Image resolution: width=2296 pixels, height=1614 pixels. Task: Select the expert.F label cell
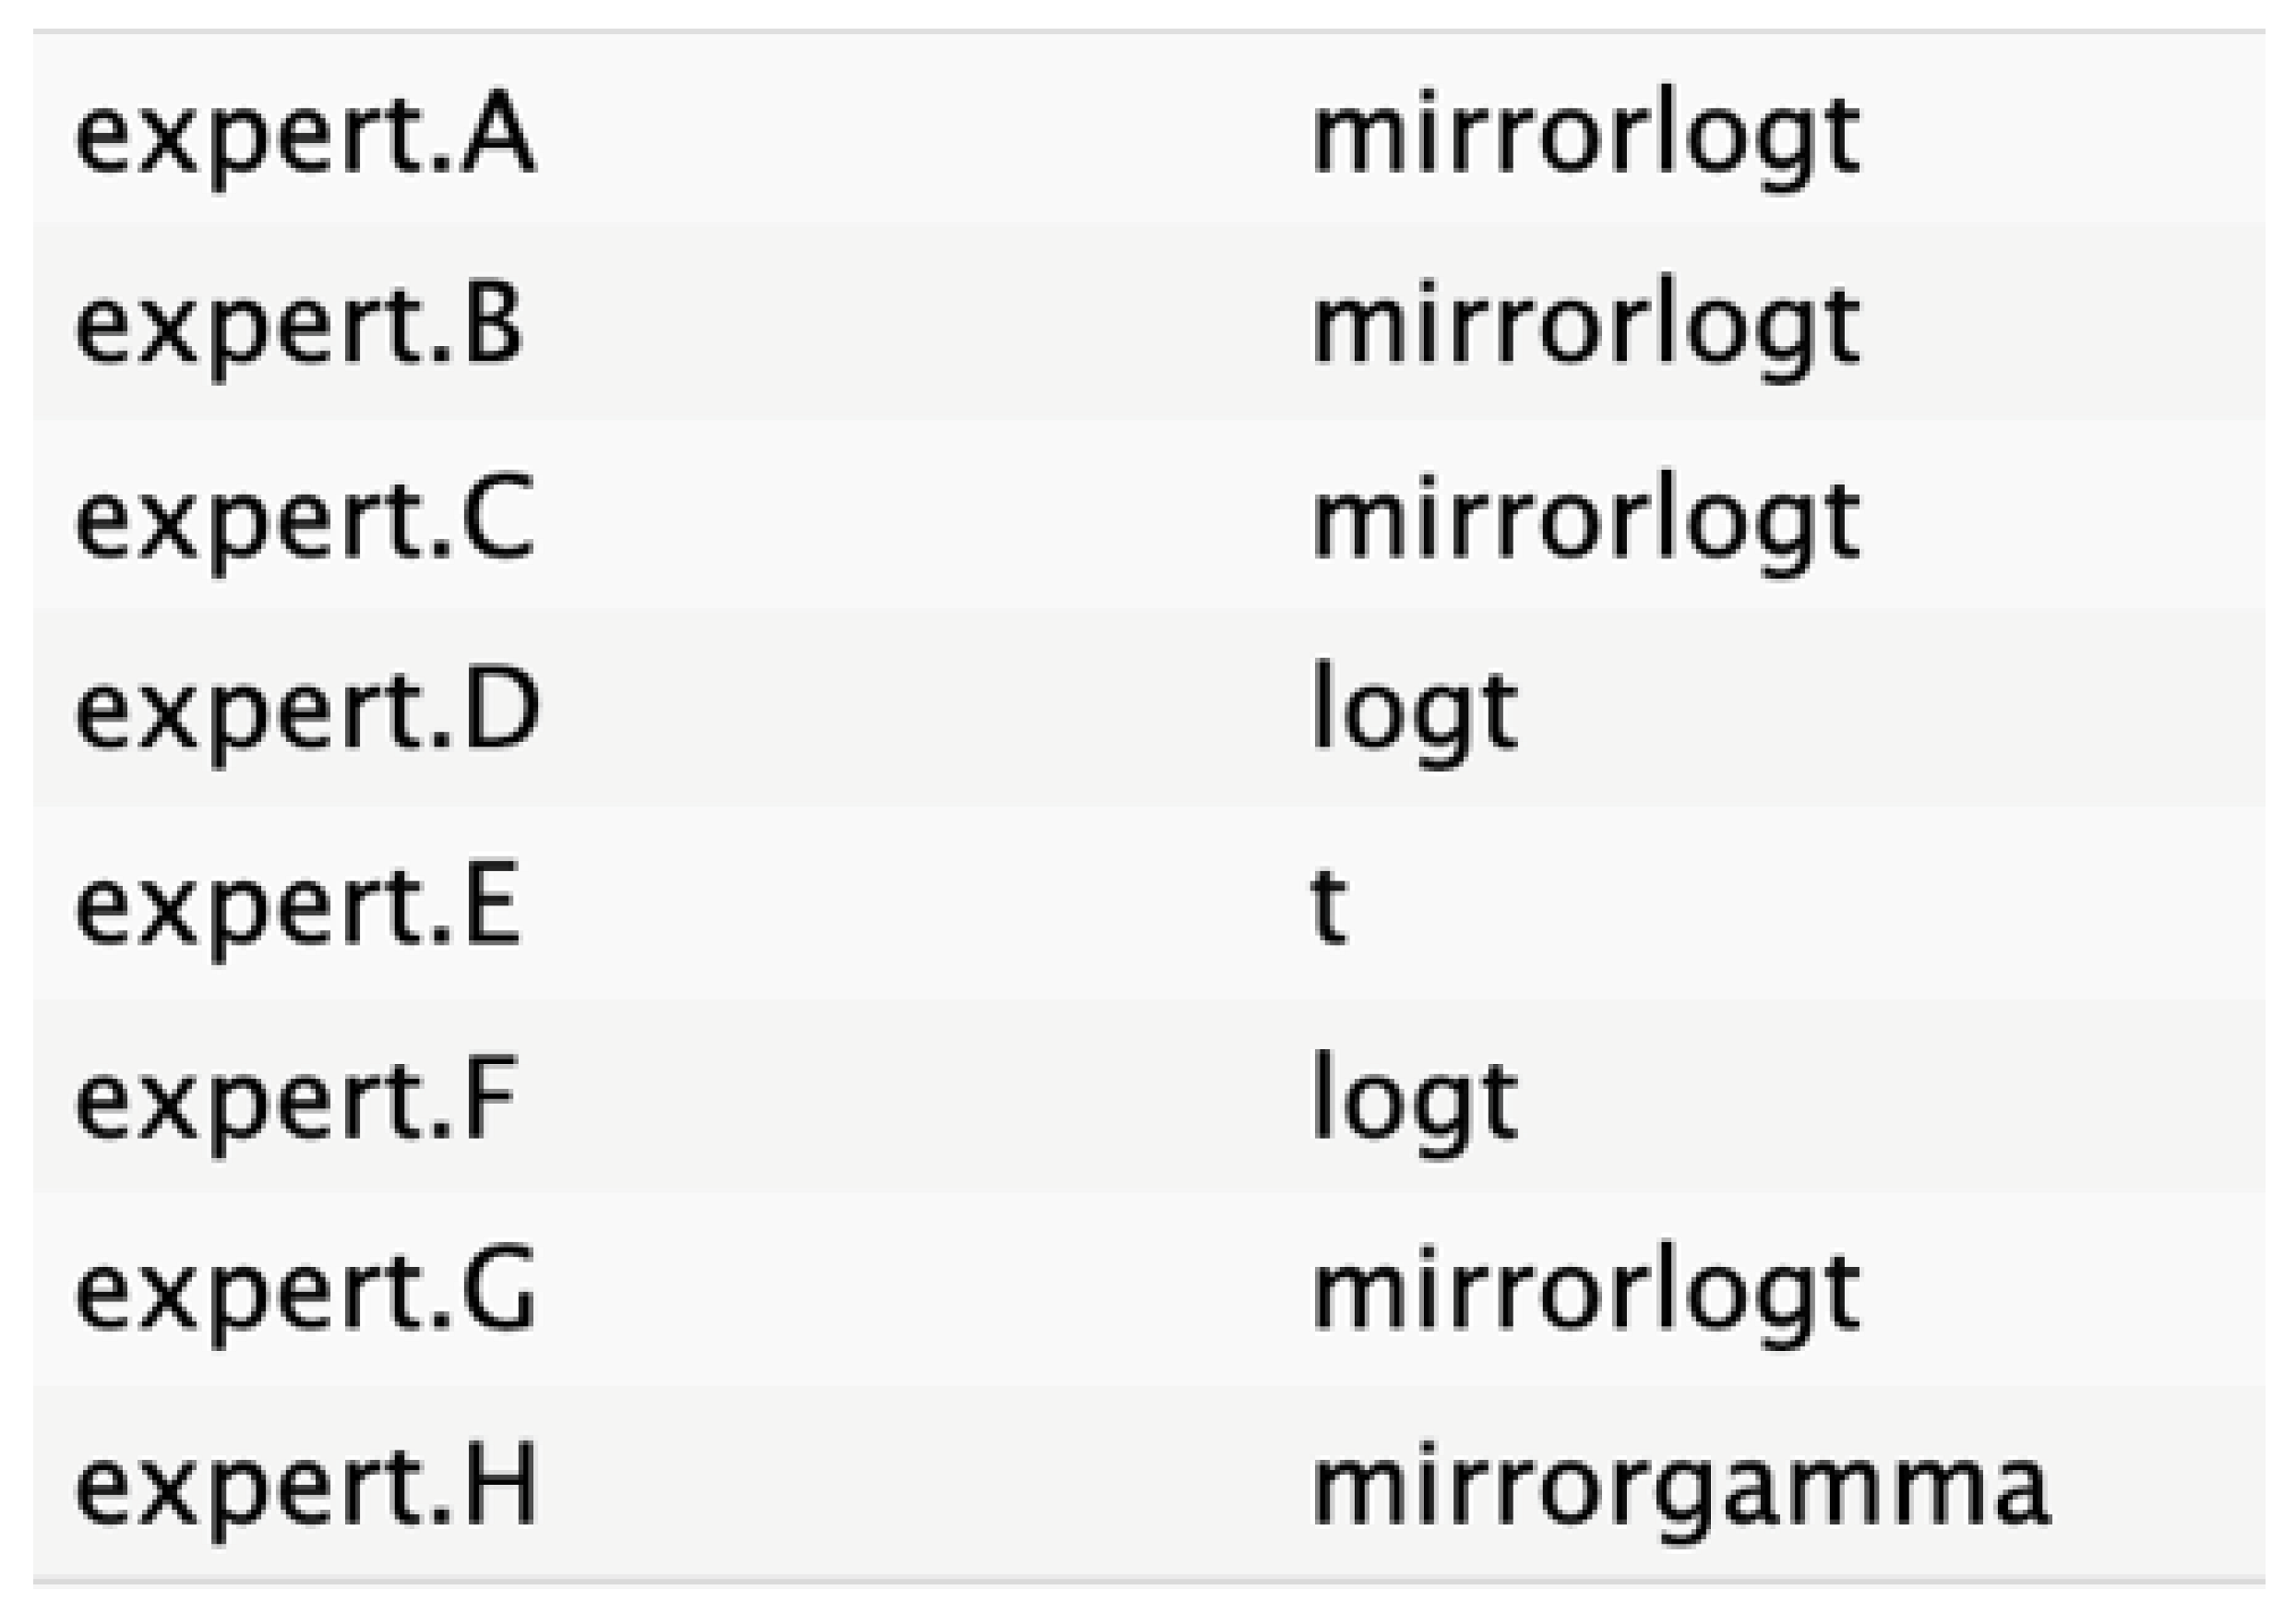[297, 1100]
